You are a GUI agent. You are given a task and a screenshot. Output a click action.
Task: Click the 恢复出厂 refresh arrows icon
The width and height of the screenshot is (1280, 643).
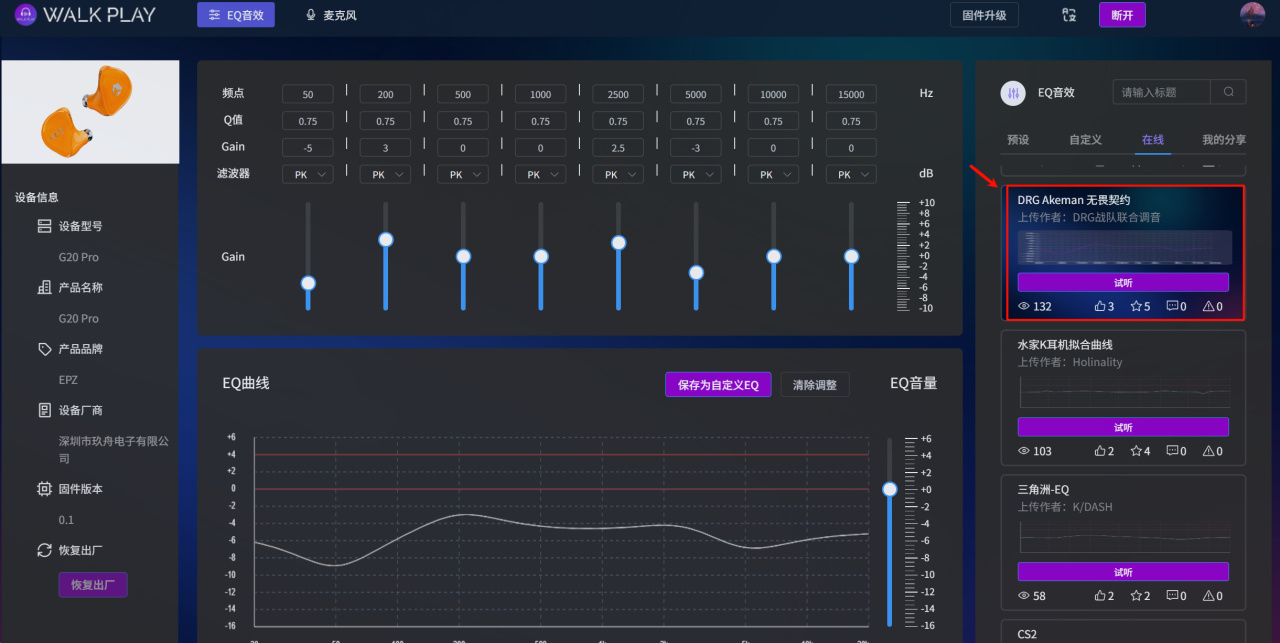click(44, 550)
